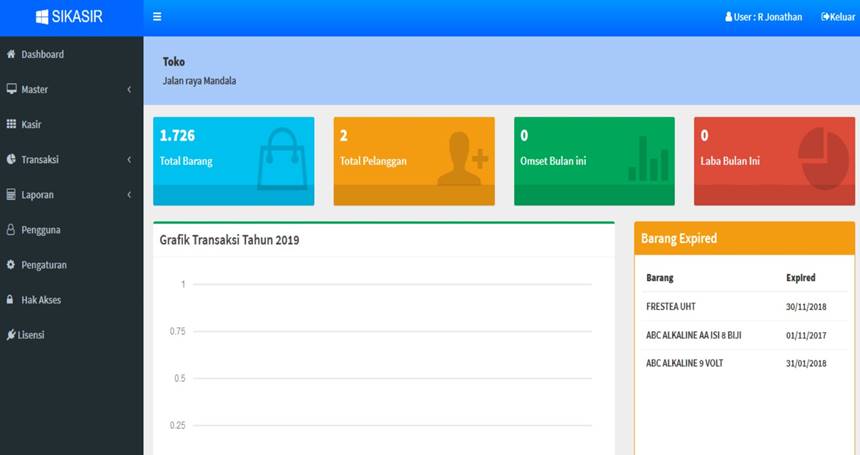Open User: R Jonathan profile link
Screen dimensions: 860x455
(764, 17)
